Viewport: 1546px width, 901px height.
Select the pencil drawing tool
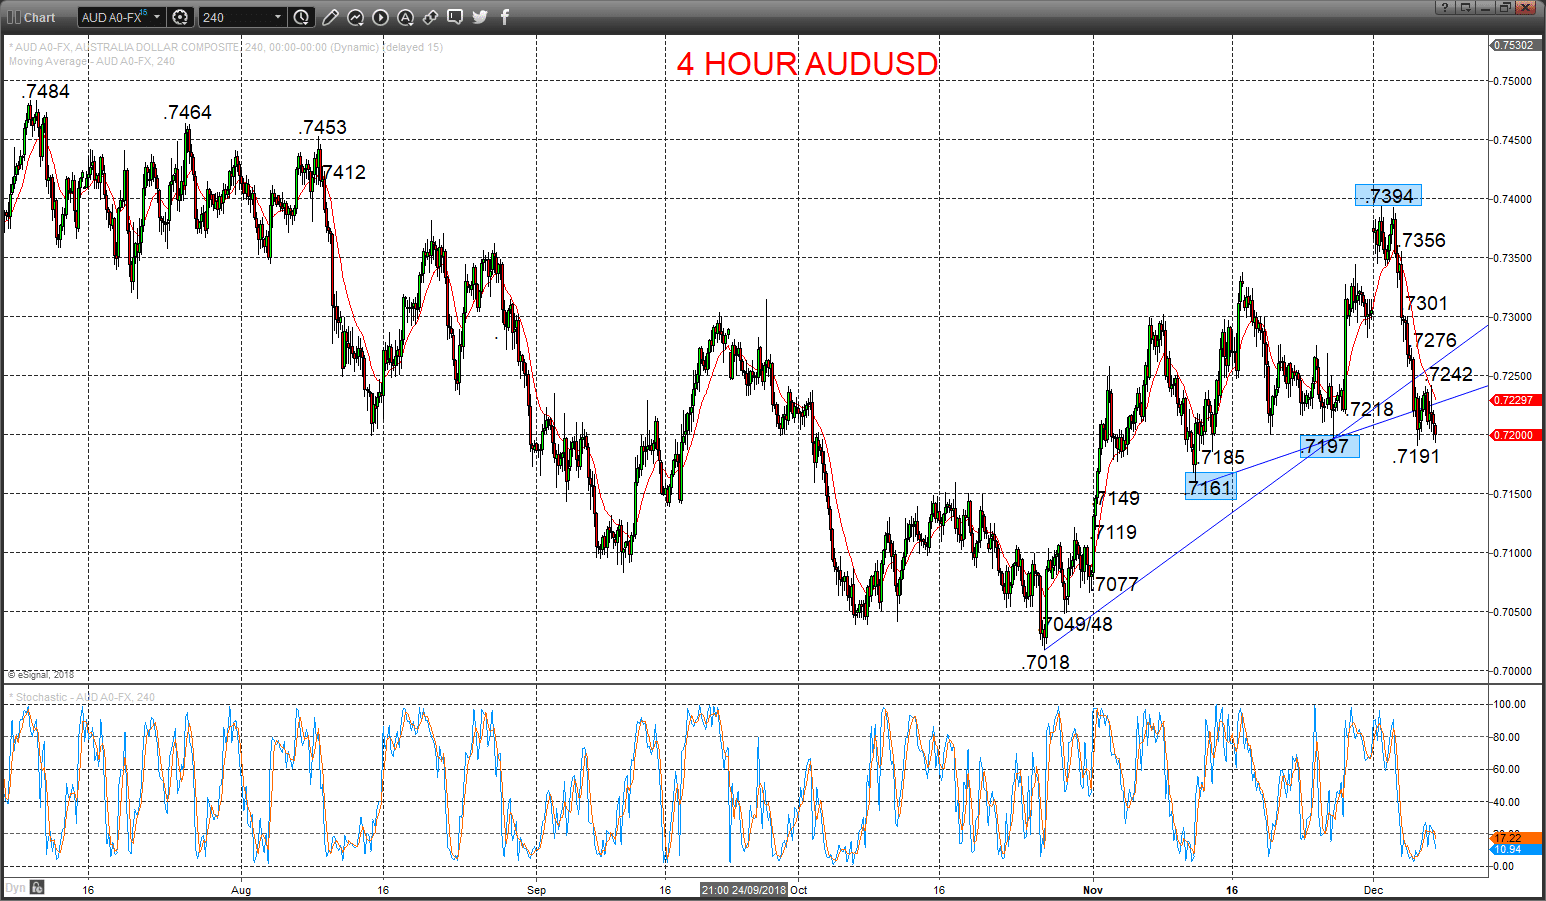[x=330, y=17]
